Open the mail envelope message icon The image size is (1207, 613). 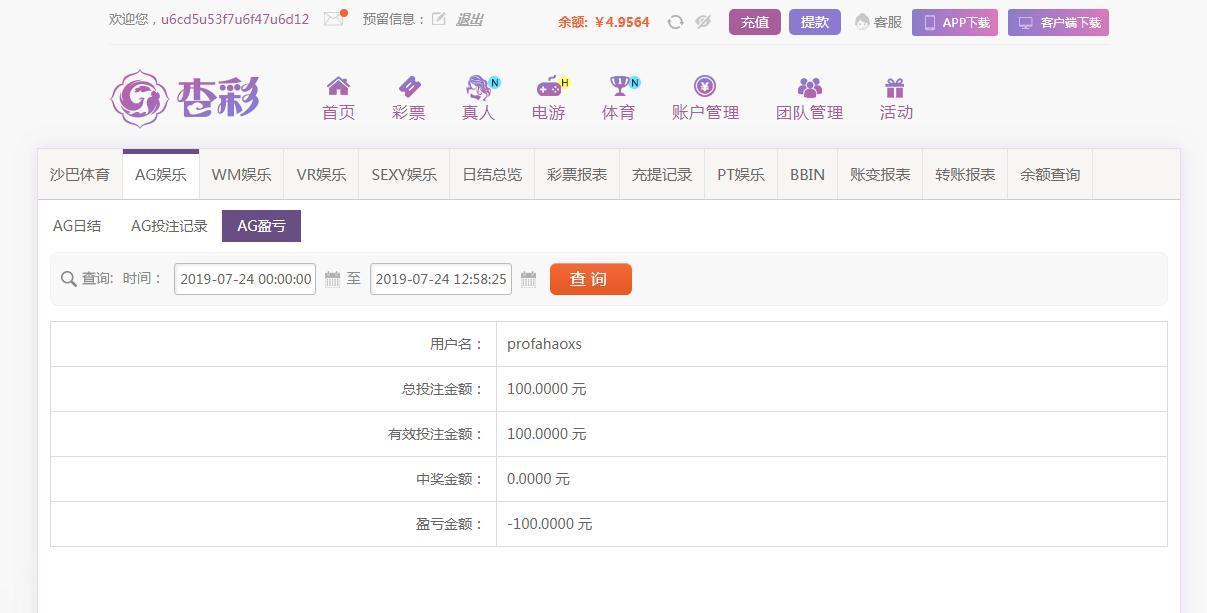point(333,19)
